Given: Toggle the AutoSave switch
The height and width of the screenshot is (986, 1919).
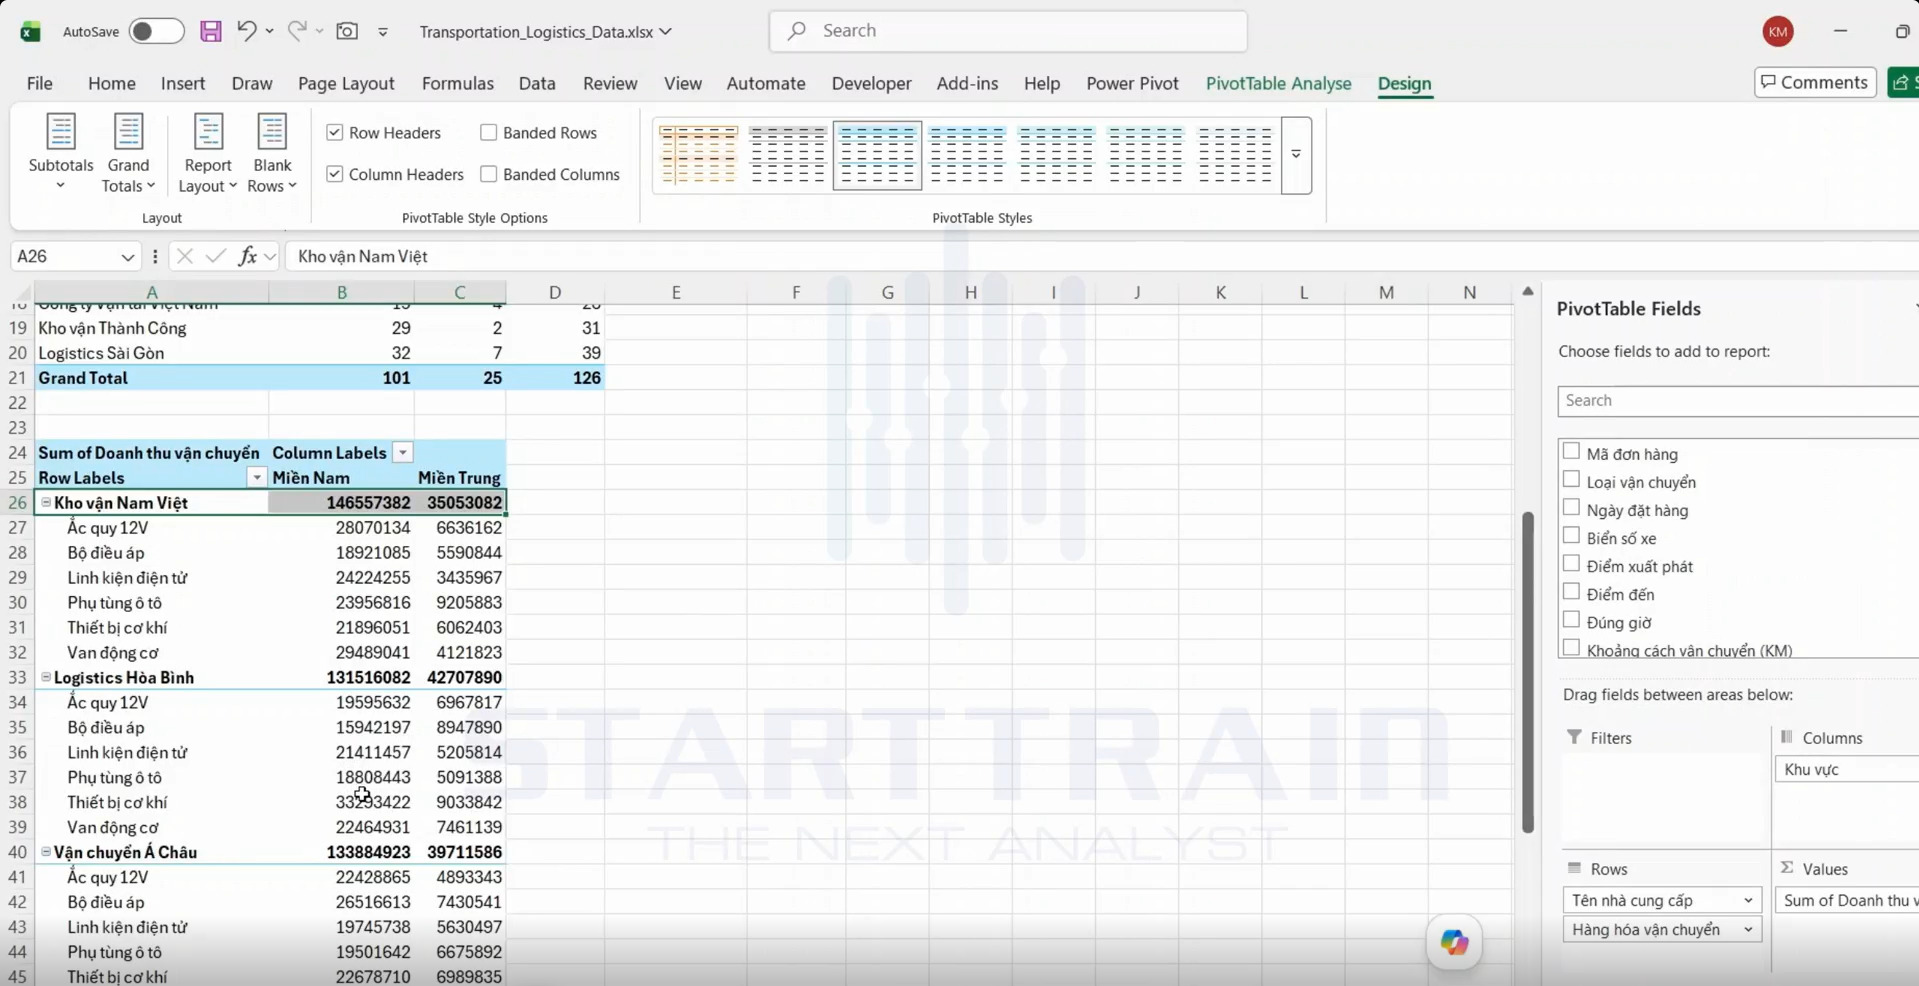Looking at the screenshot, I should [x=156, y=31].
